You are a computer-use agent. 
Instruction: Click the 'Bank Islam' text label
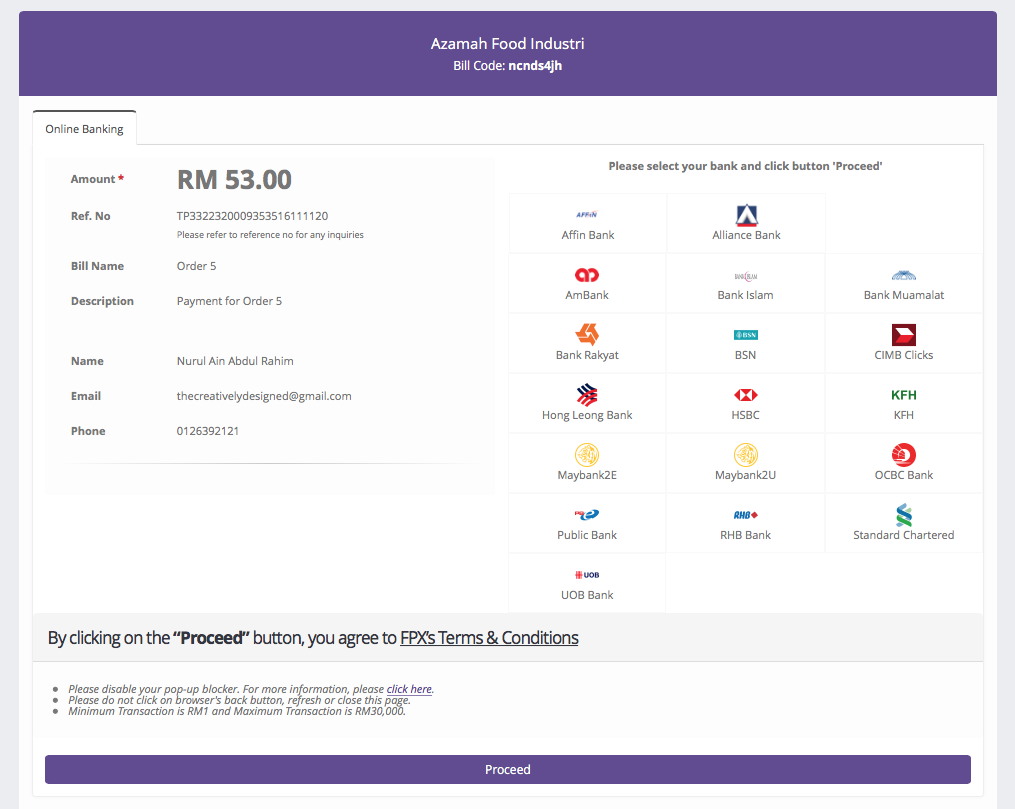point(746,295)
